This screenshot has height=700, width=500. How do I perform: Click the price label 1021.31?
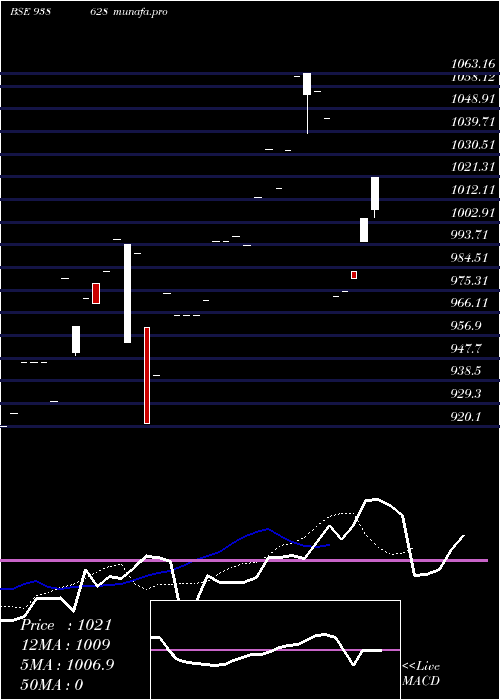point(473,167)
